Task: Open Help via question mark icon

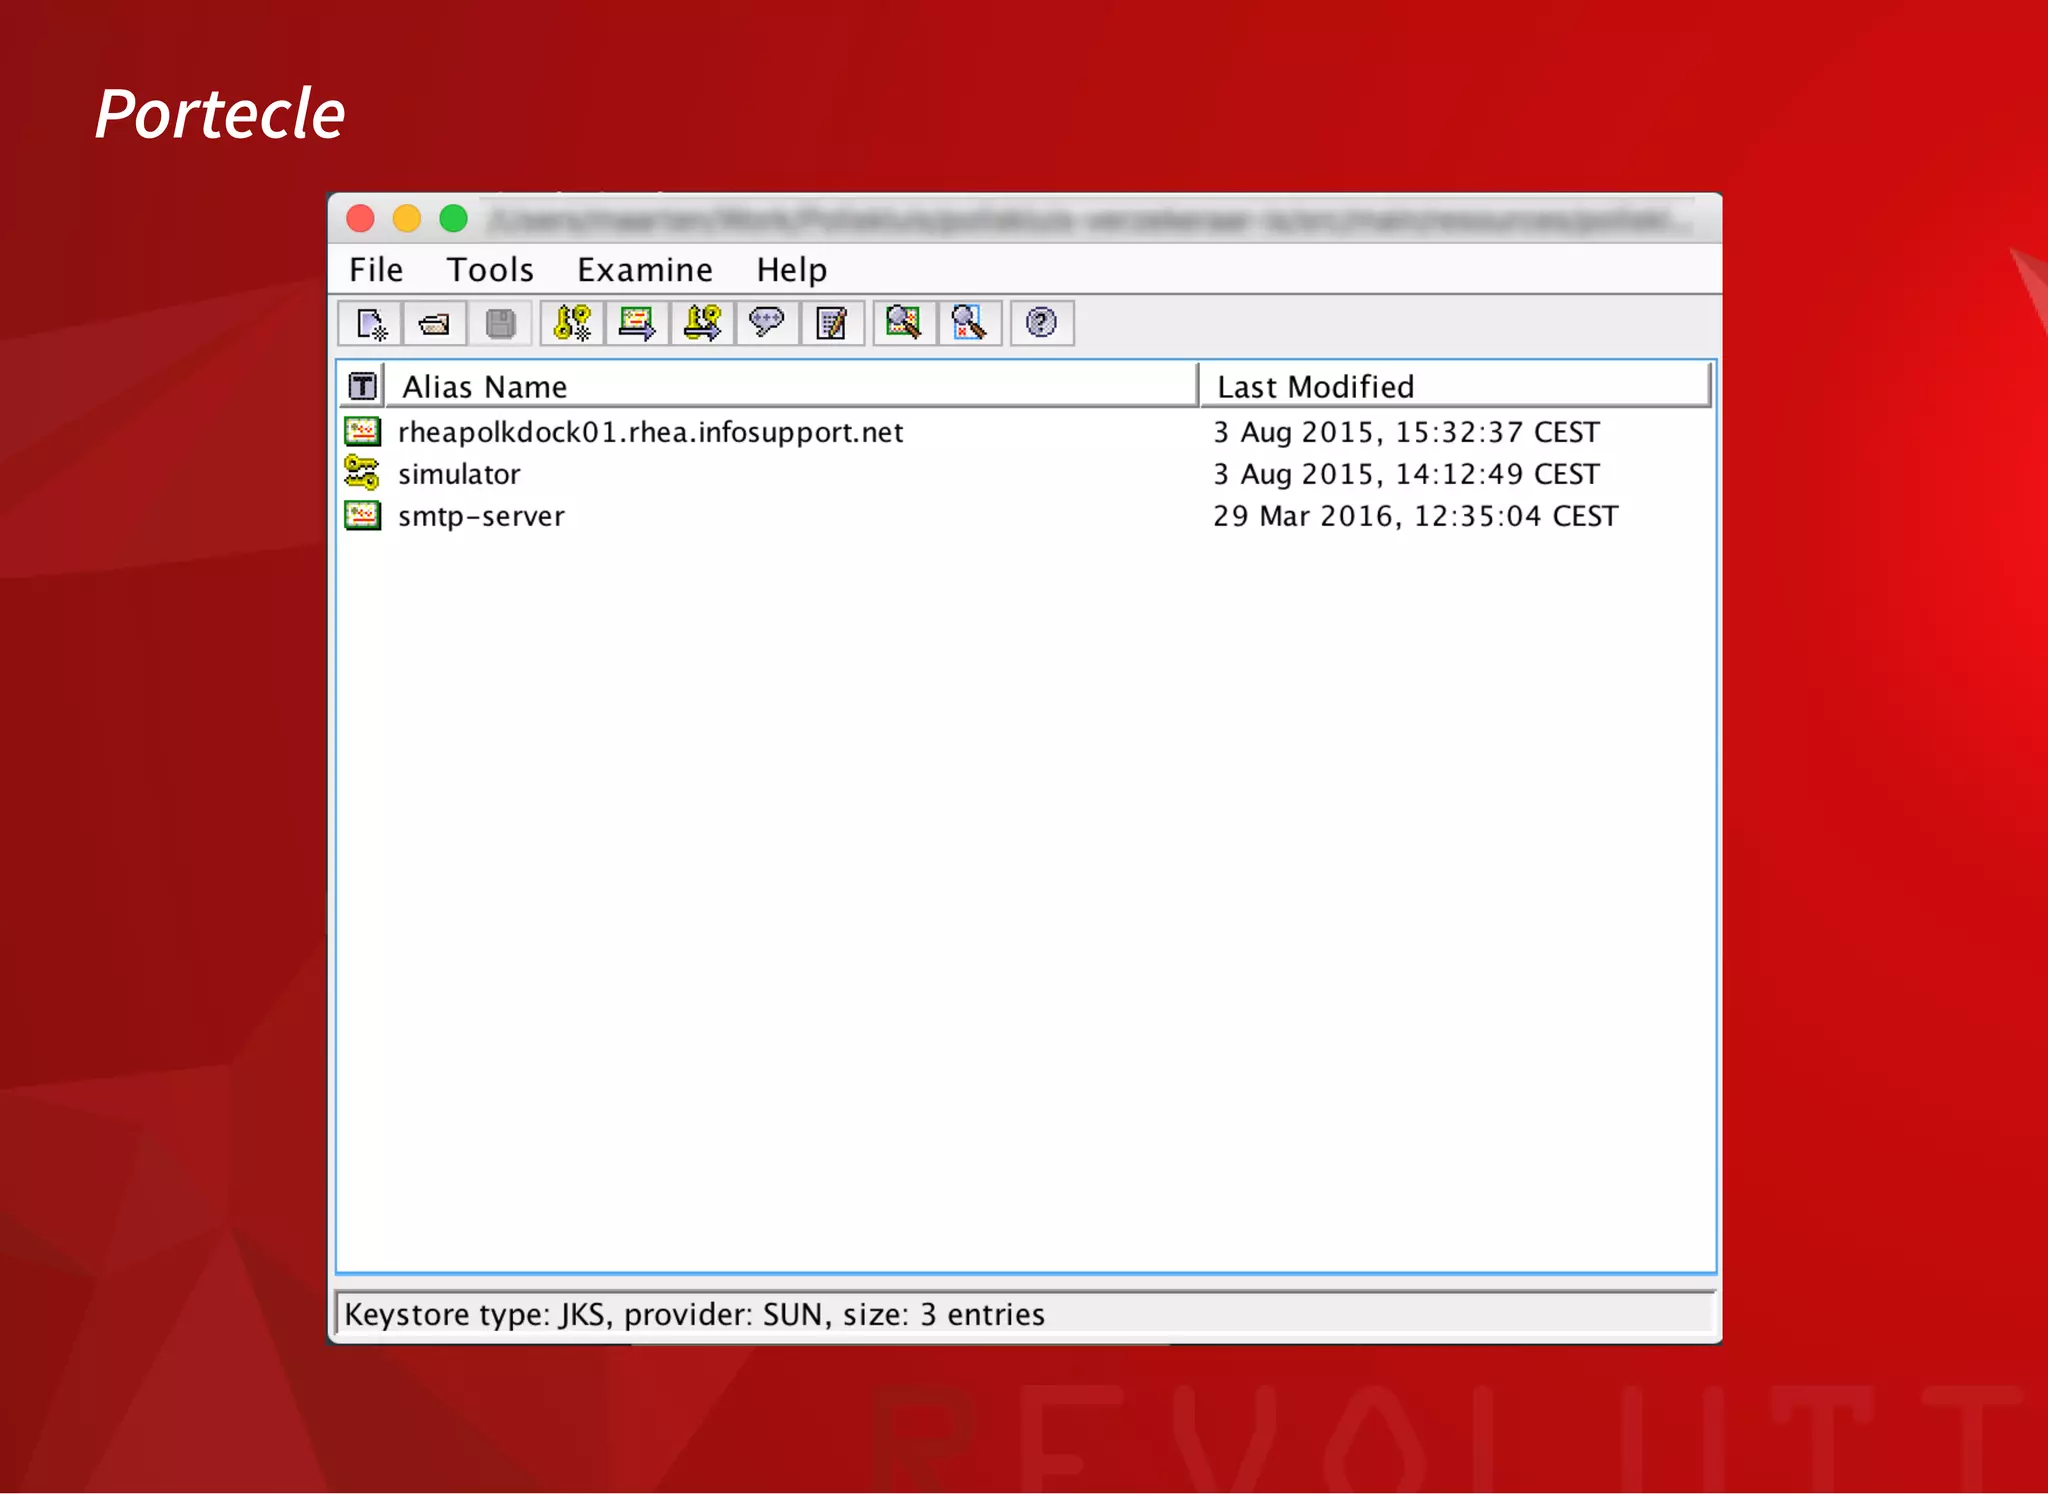Action: pyautogui.click(x=1042, y=323)
